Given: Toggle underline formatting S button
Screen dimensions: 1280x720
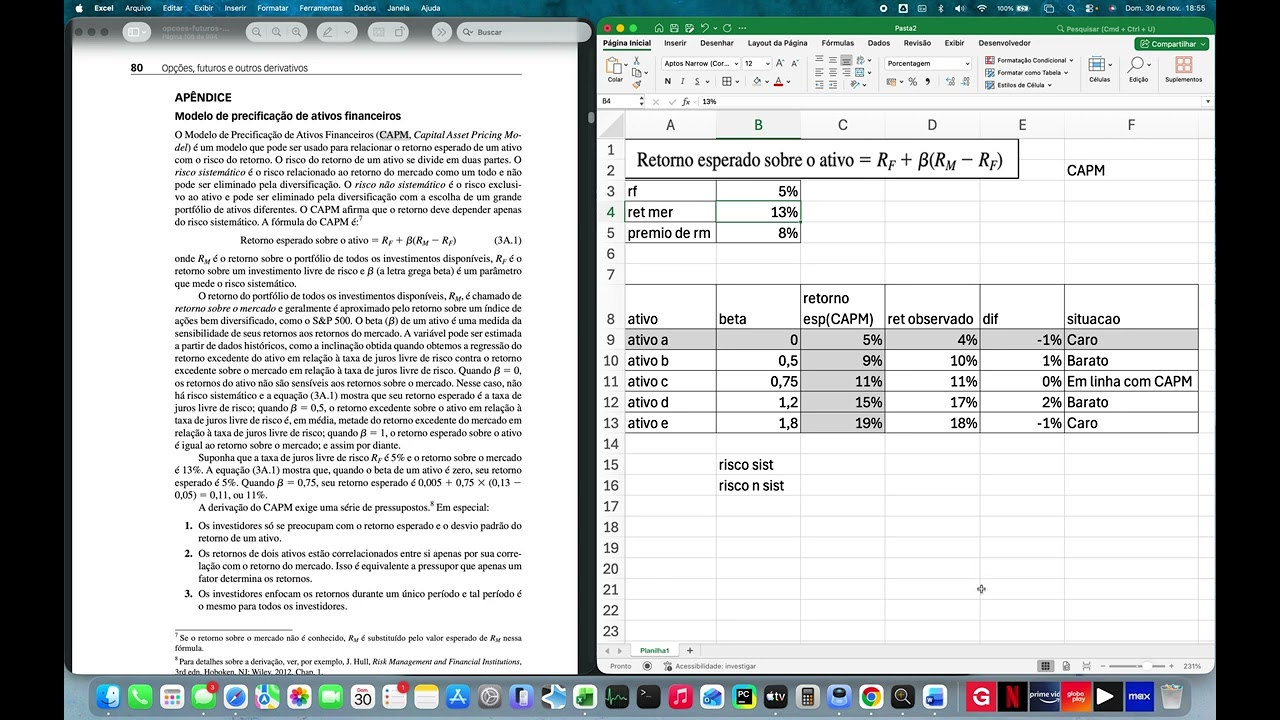Looking at the screenshot, I should pyautogui.click(x=697, y=81).
